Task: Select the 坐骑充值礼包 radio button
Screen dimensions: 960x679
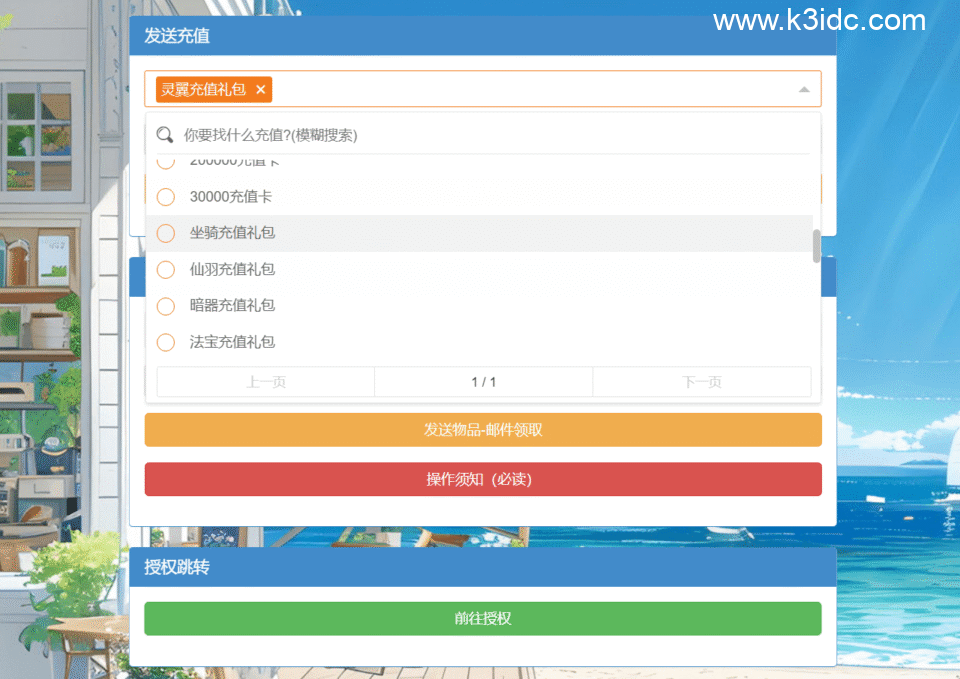Action: pos(166,233)
